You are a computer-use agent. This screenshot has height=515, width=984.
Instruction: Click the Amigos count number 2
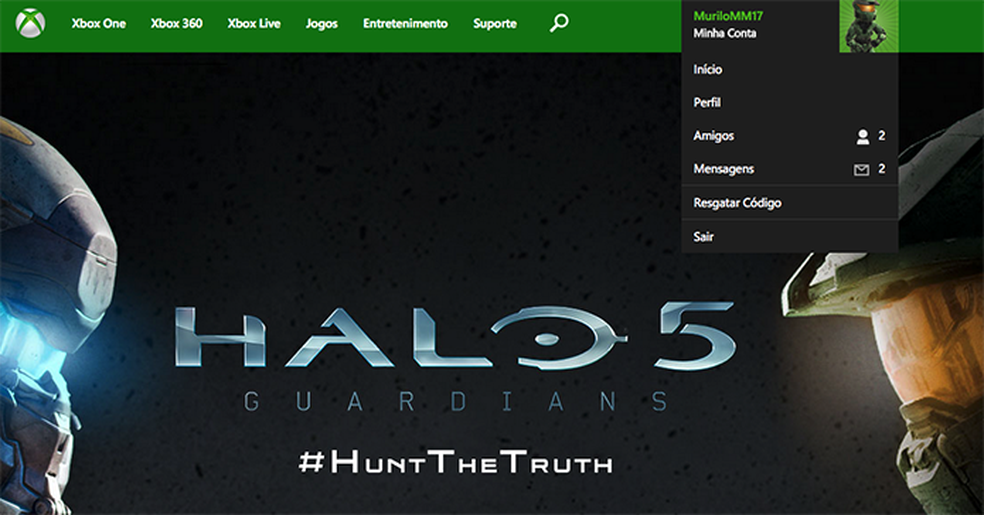tap(882, 135)
